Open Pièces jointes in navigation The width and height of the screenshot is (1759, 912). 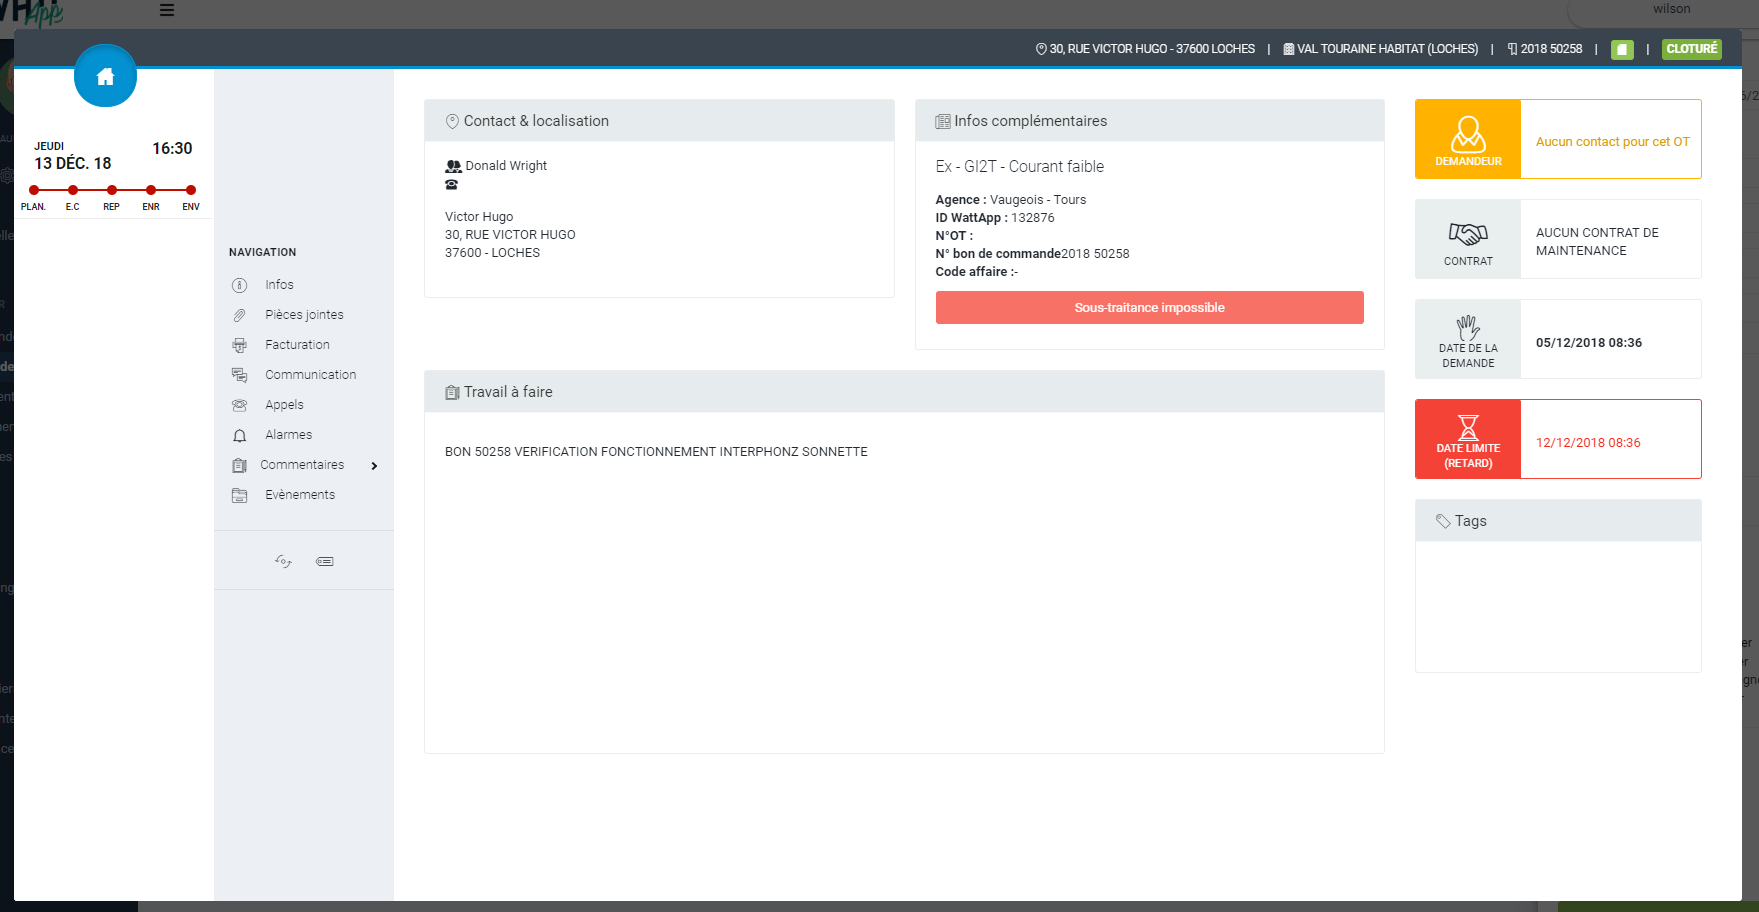click(x=304, y=315)
